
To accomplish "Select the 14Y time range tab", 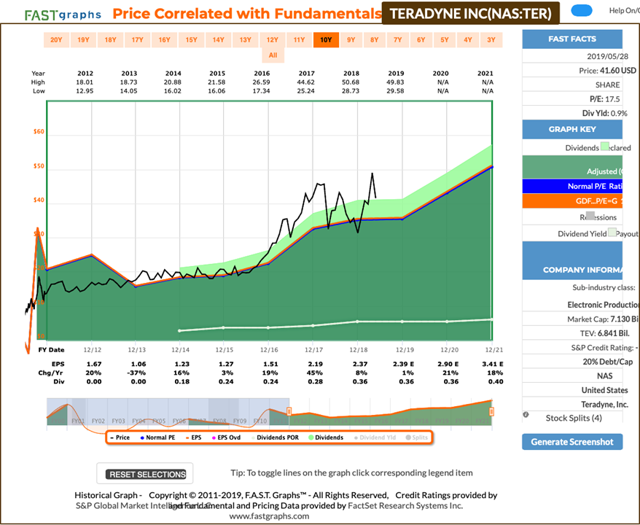I will coord(218,40).
